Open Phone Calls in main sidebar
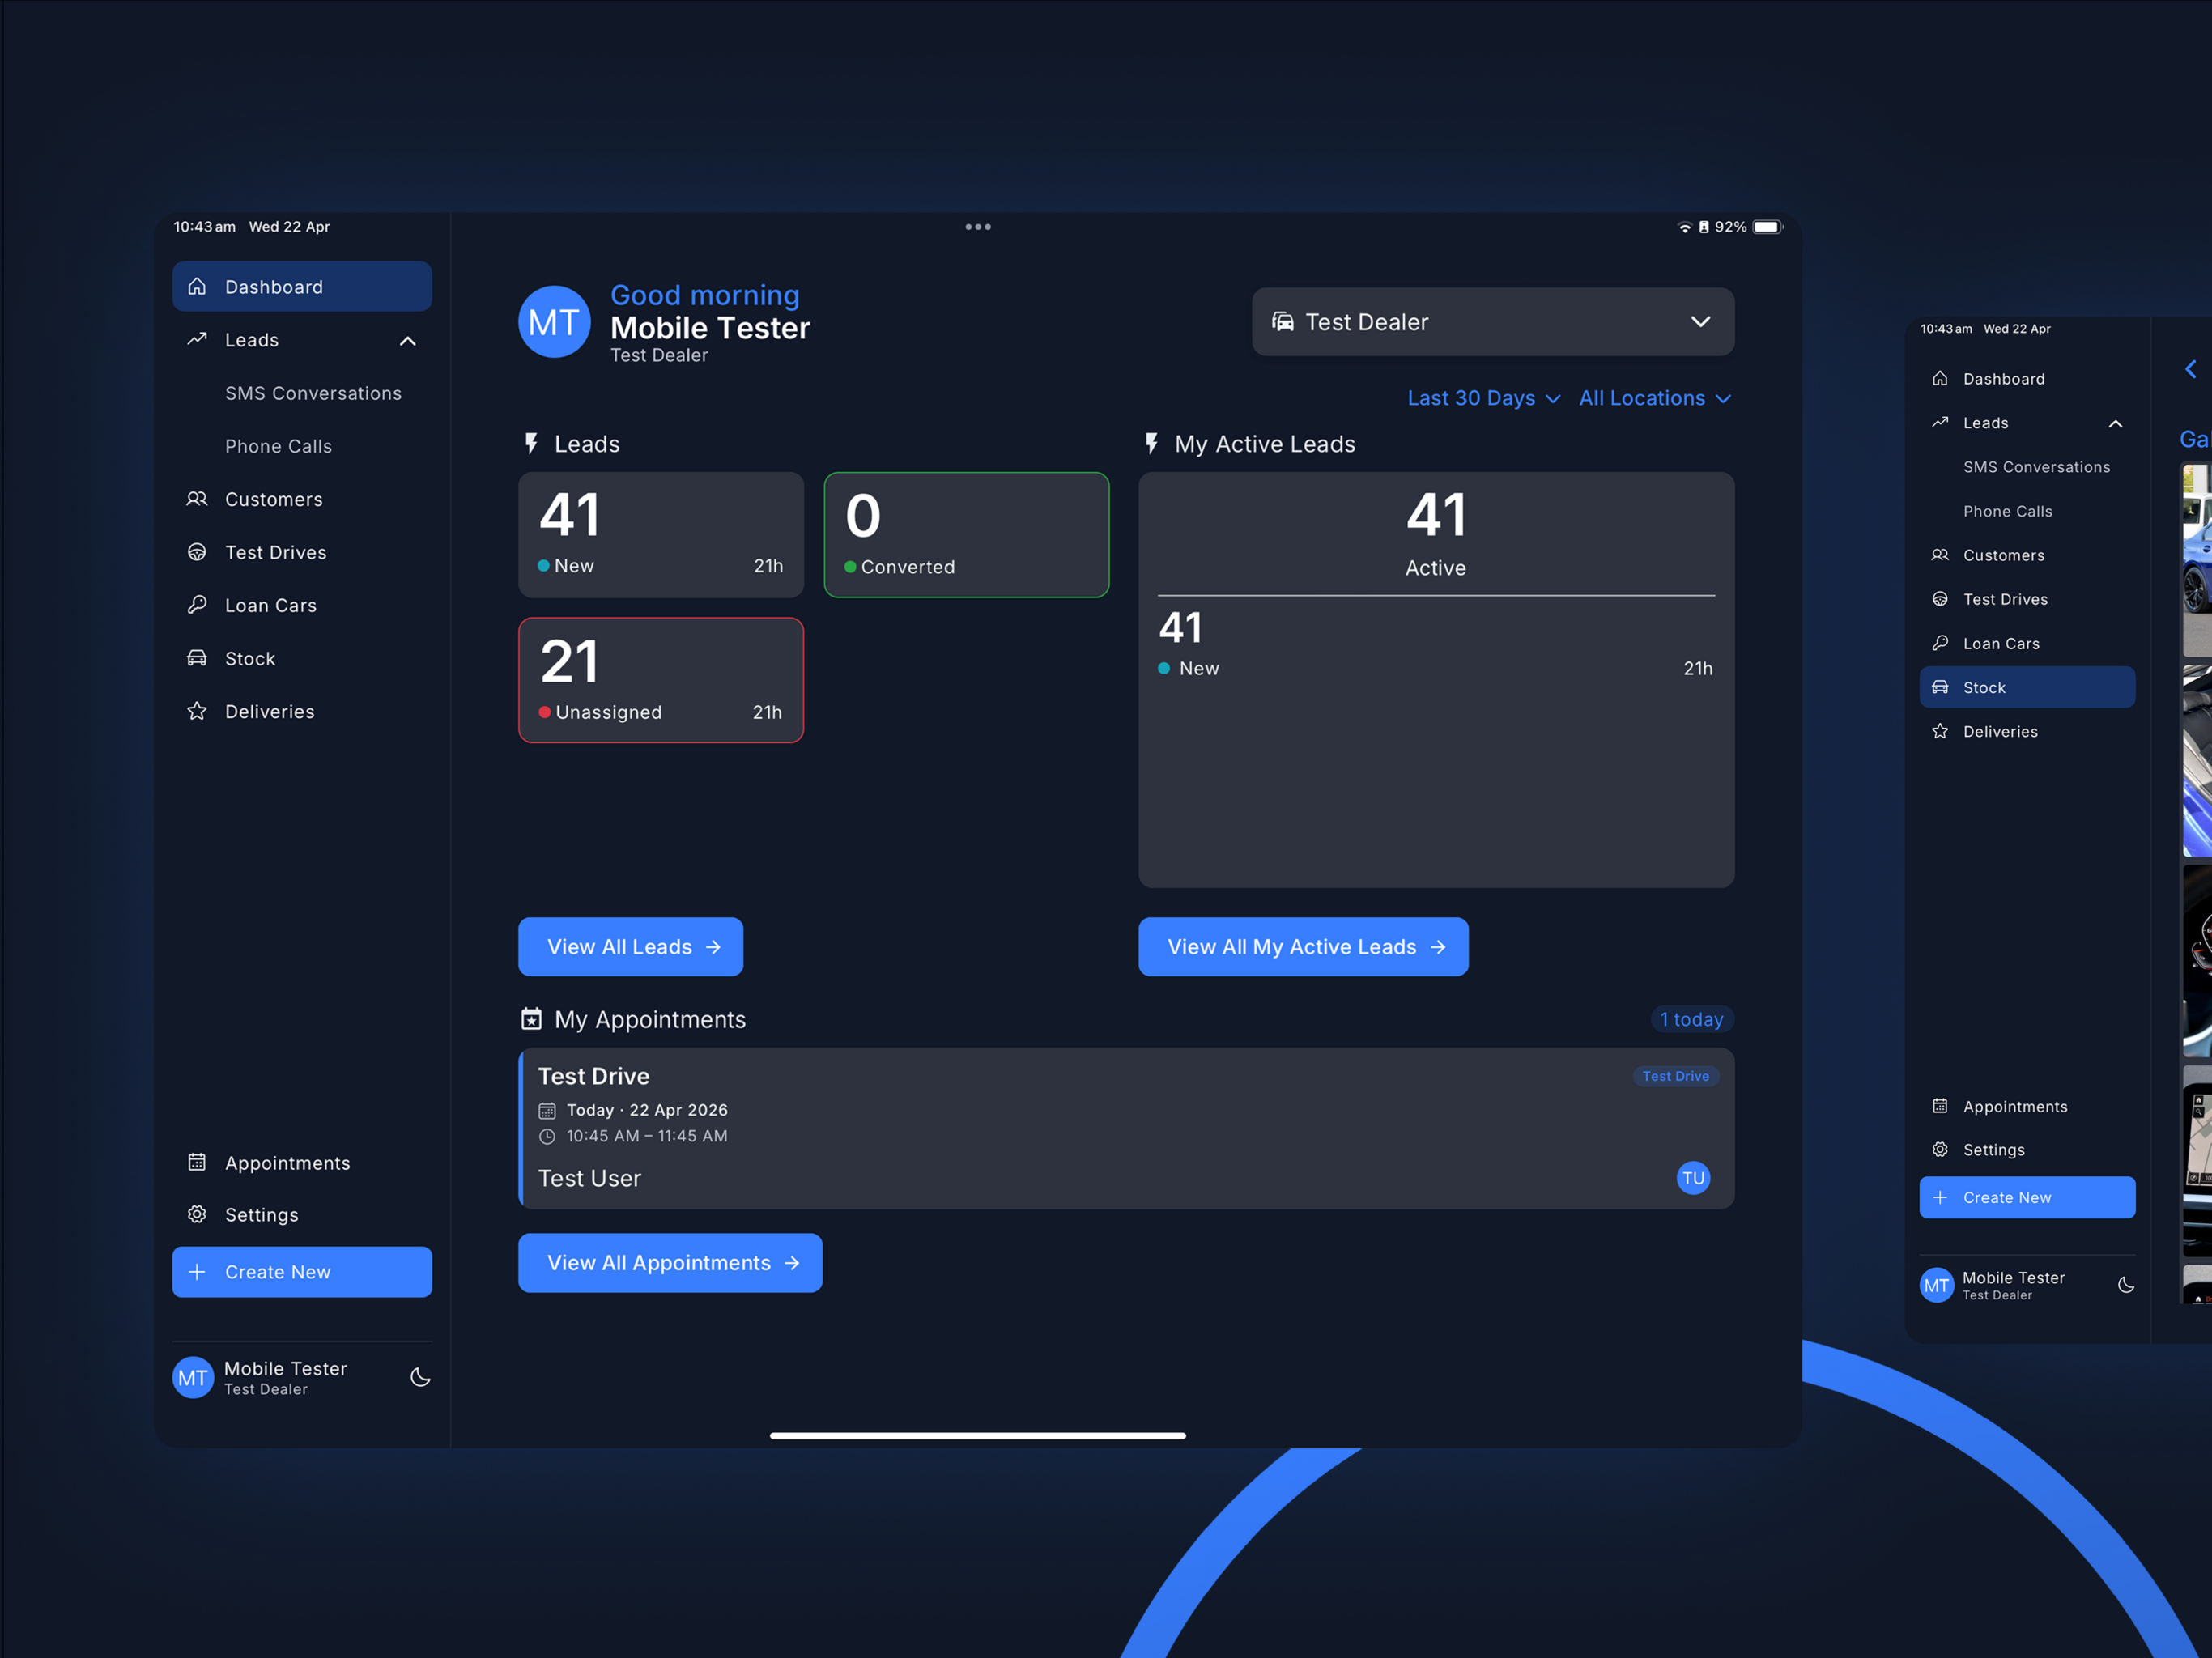 [278, 446]
